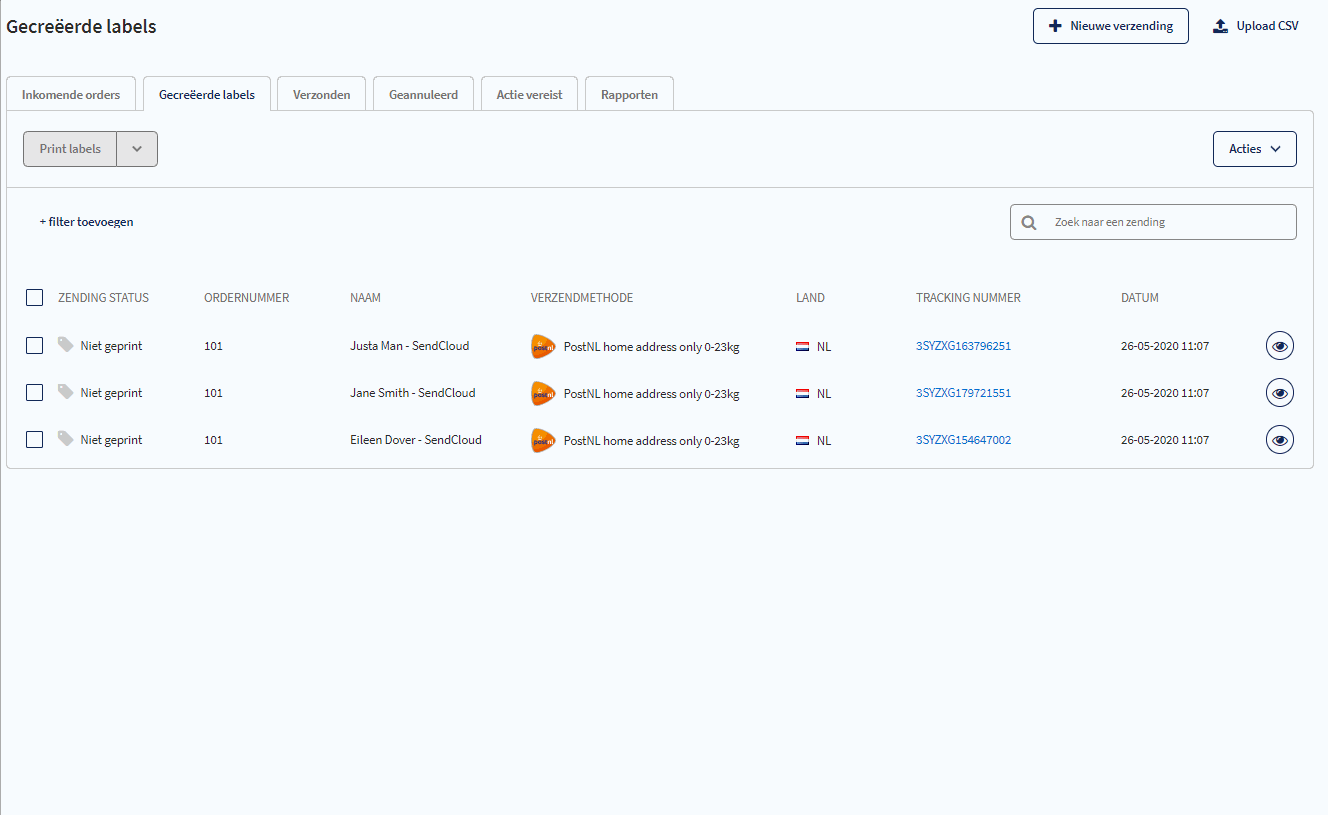View details of Justa Man shipment via eye icon
Screen dimensions: 1328x815
point(1280,346)
